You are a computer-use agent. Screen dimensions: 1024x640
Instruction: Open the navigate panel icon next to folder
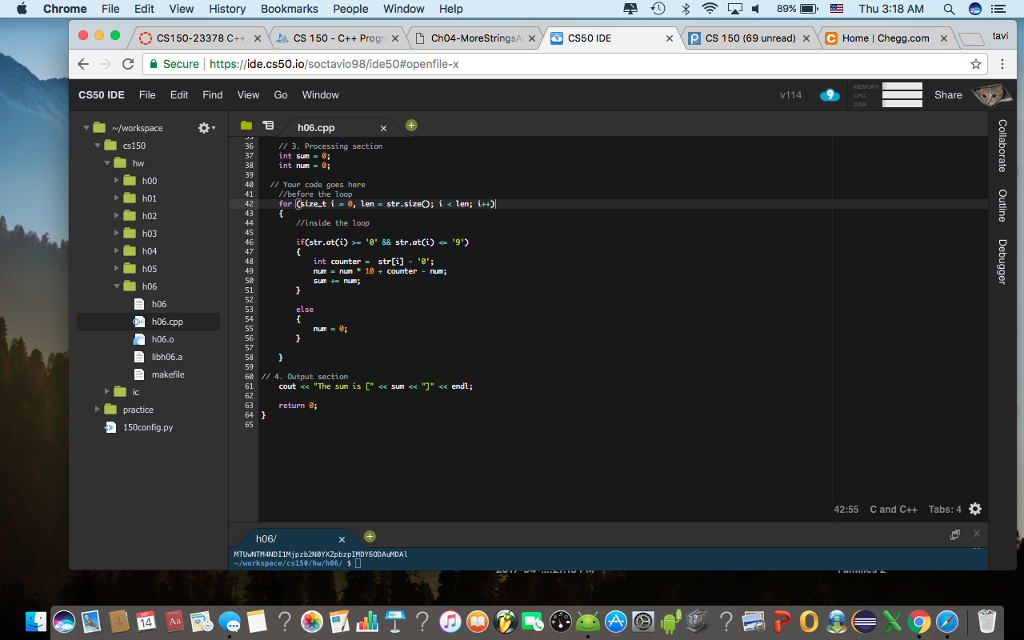(268, 125)
